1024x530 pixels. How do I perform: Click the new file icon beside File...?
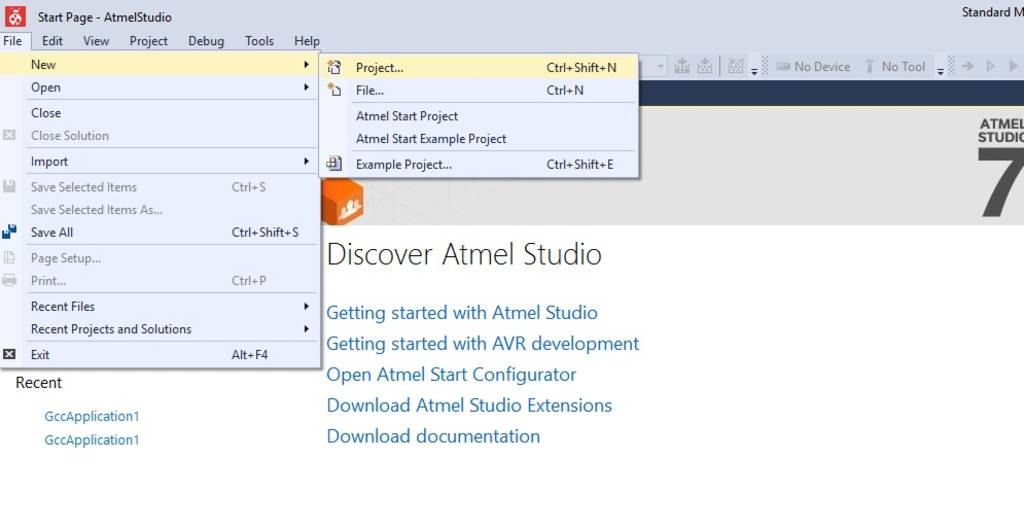coord(334,90)
